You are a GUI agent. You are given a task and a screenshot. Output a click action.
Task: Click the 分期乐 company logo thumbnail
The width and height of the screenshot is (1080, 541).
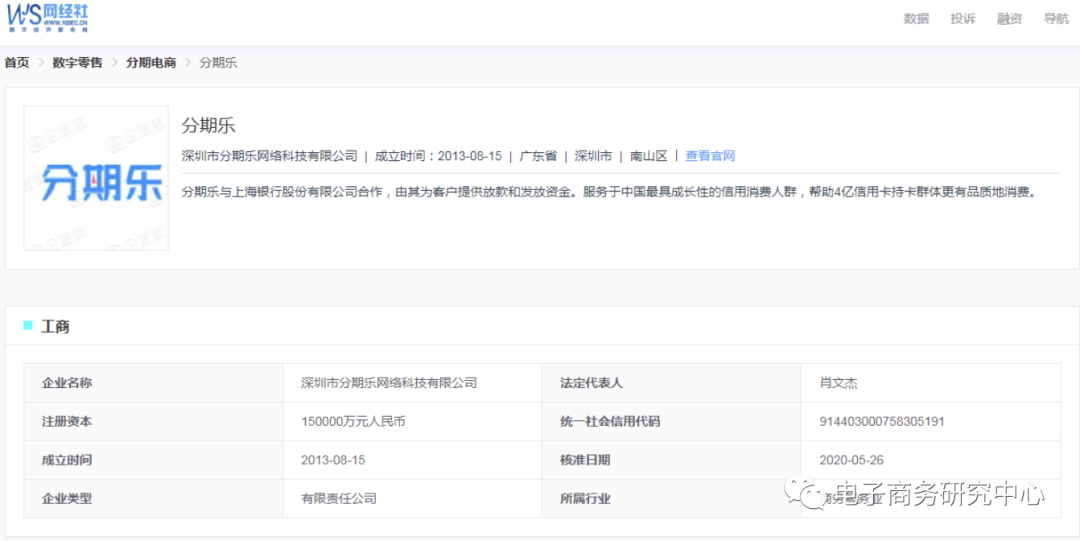[96, 178]
